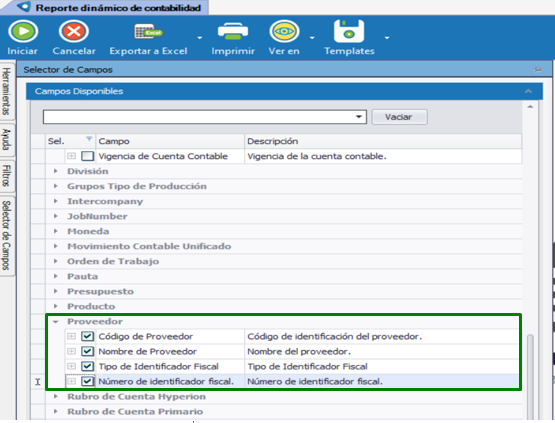Check the Vigencia de Cuenta Contable checkbox
The height and width of the screenshot is (423, 555).
(87, 156)
